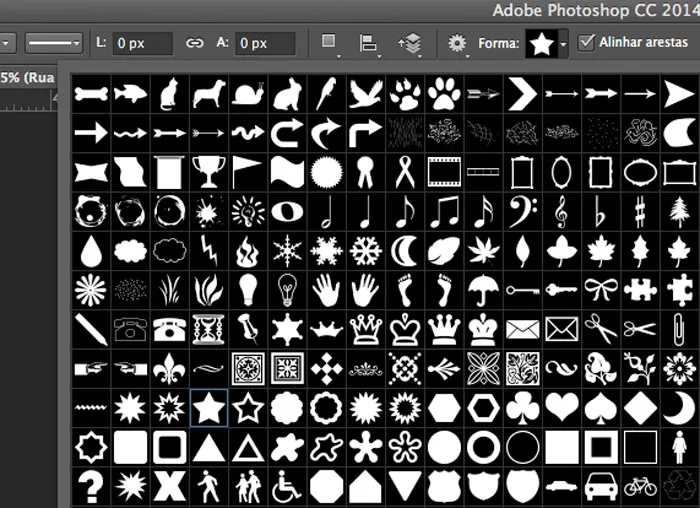Select the solid five-point star shape
Viewport: 700px width, 508px height.
pos(208,408)
